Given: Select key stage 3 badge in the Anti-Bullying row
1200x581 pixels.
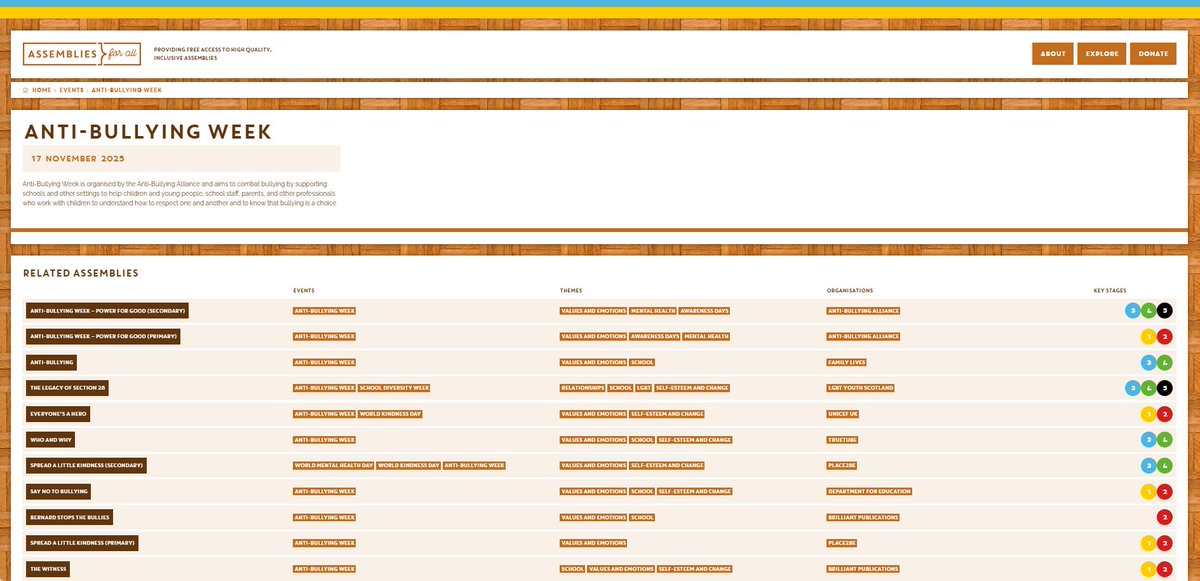Looking at the screenshot, I should tap(1149, 362).
